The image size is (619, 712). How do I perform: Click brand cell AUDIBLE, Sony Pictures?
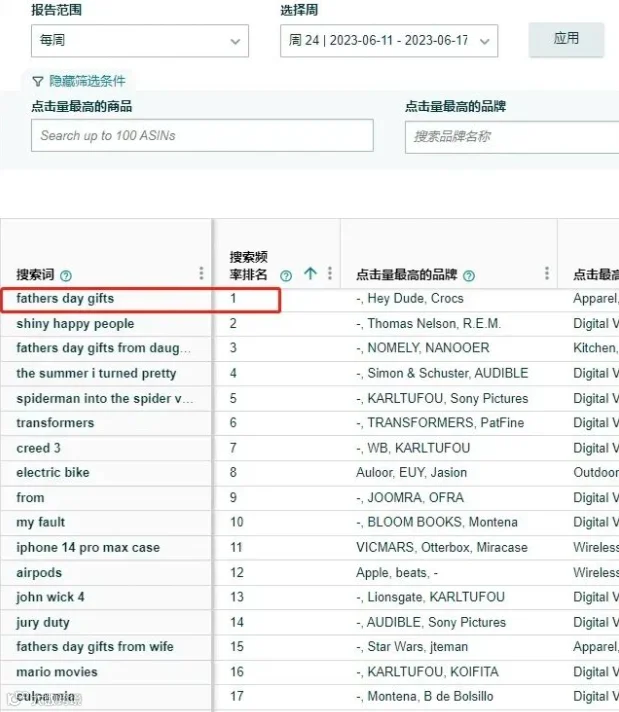(431, 623)
